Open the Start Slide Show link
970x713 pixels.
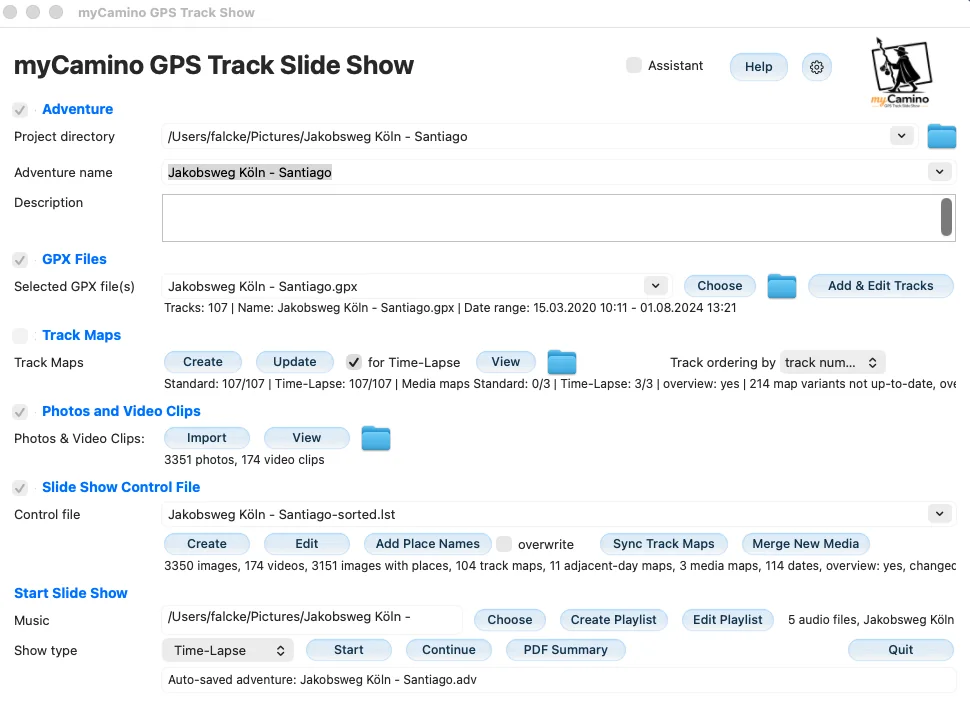(71, 593)
